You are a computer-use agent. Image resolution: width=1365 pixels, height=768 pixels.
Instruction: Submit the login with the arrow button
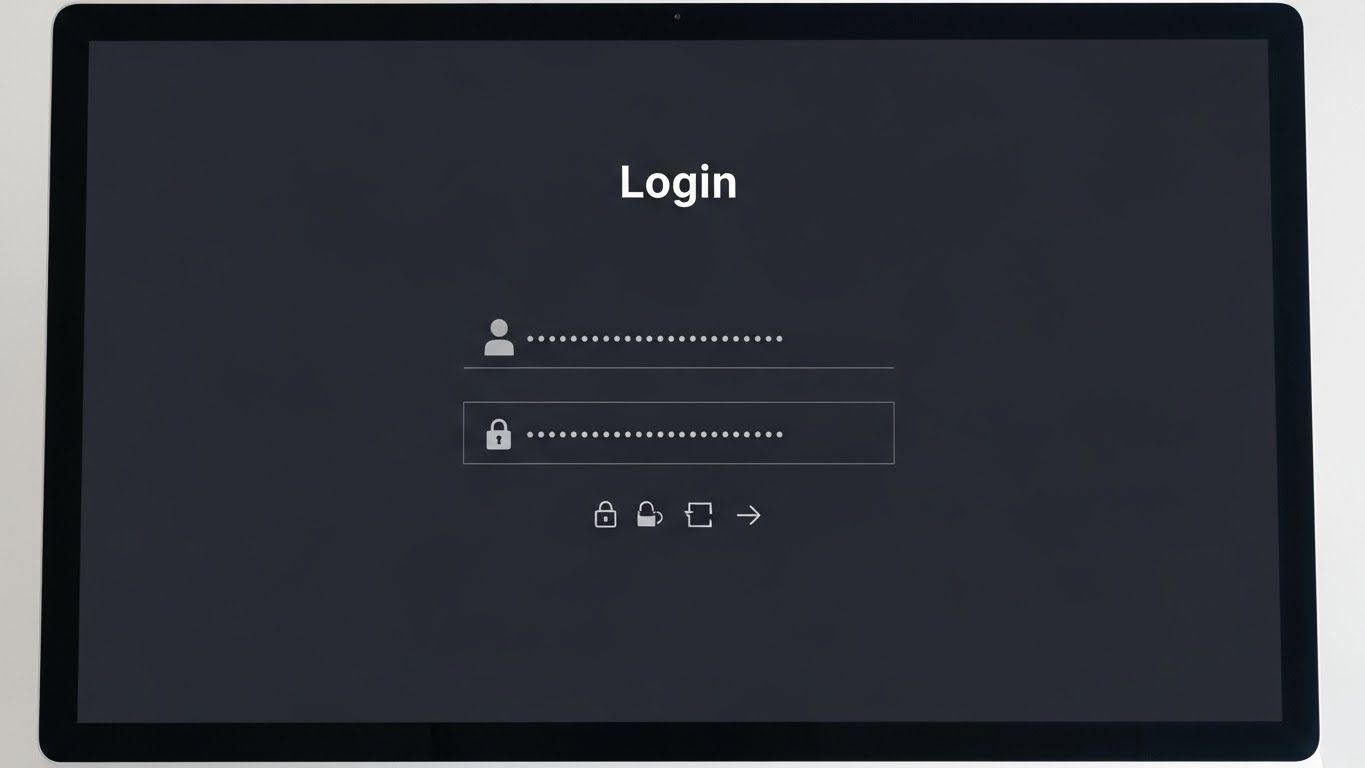click(x=748, y=515)
